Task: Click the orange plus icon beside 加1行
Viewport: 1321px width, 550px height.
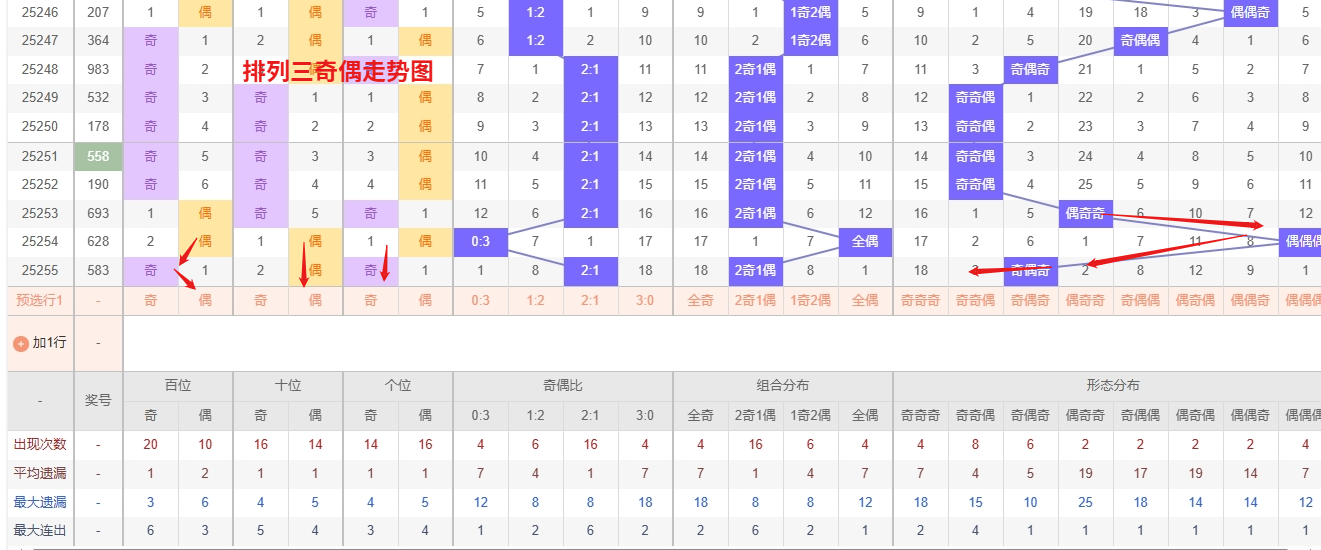Action: pos(20,343)
